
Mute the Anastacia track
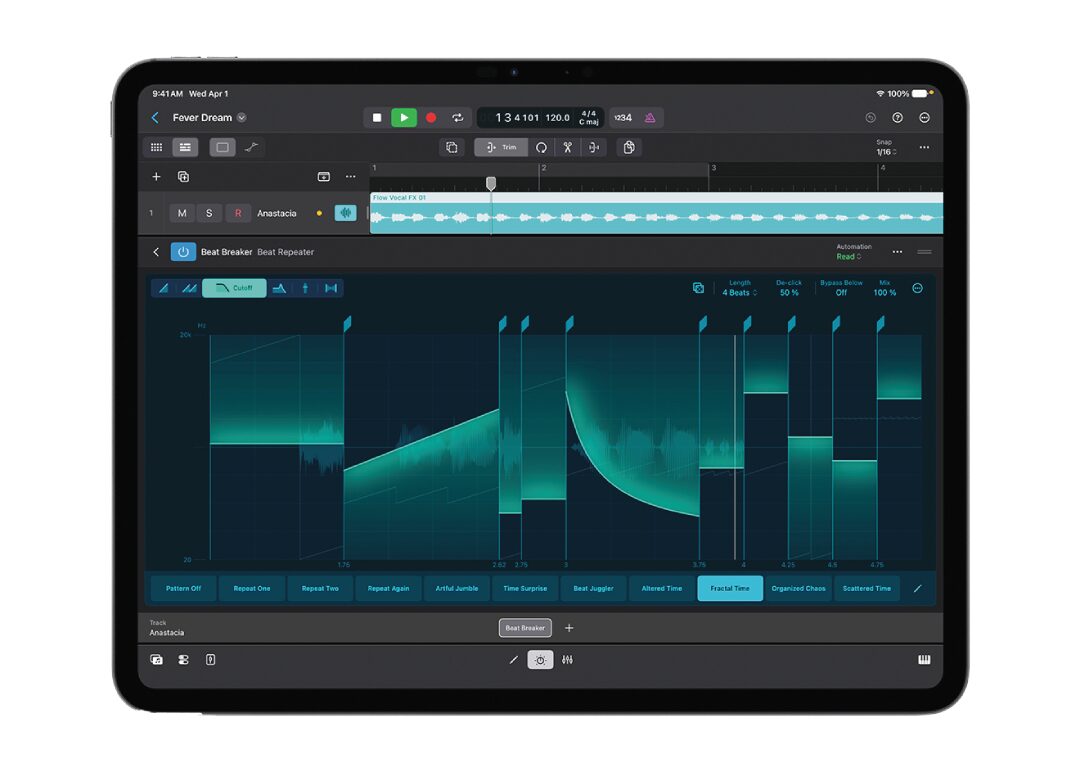(x=182, y=213)
